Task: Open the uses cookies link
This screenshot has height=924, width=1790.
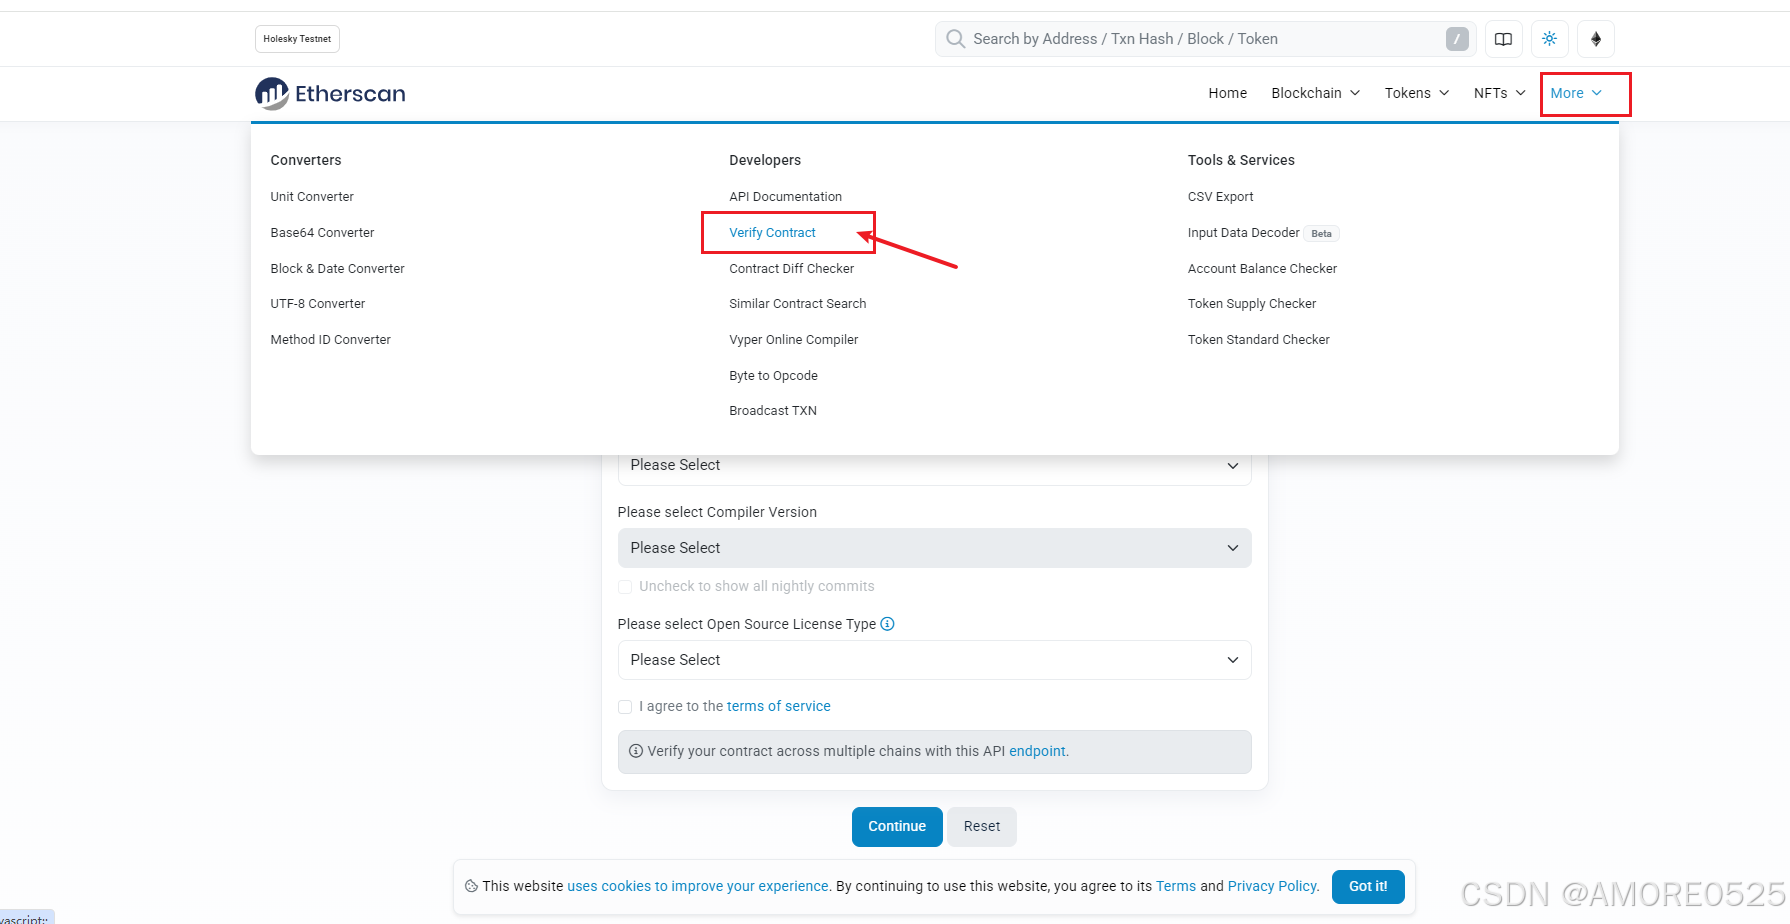Action: coord(698,886)
